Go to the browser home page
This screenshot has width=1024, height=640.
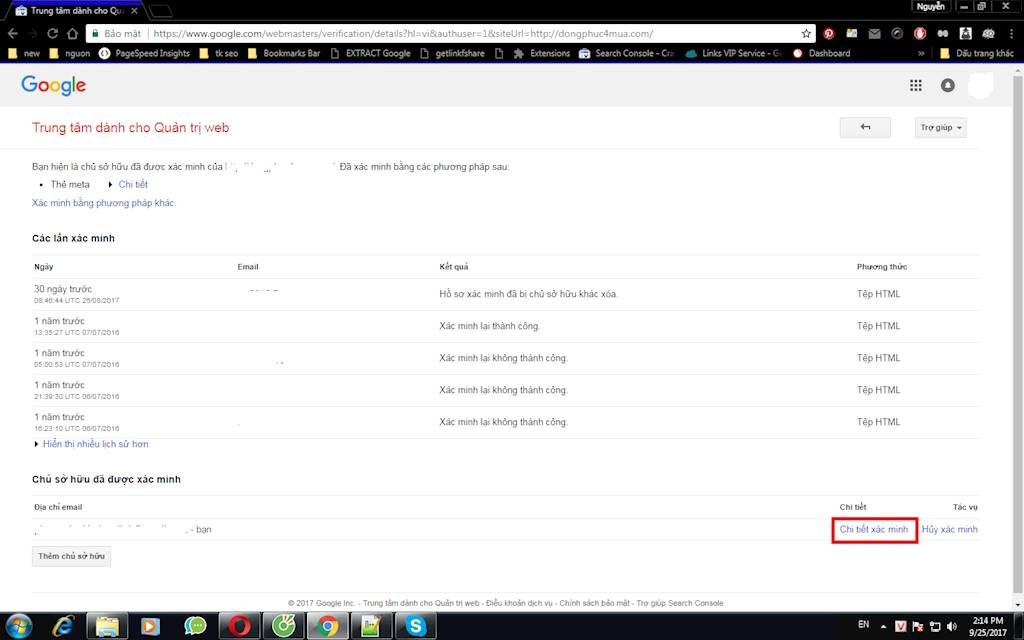[72, 33]
